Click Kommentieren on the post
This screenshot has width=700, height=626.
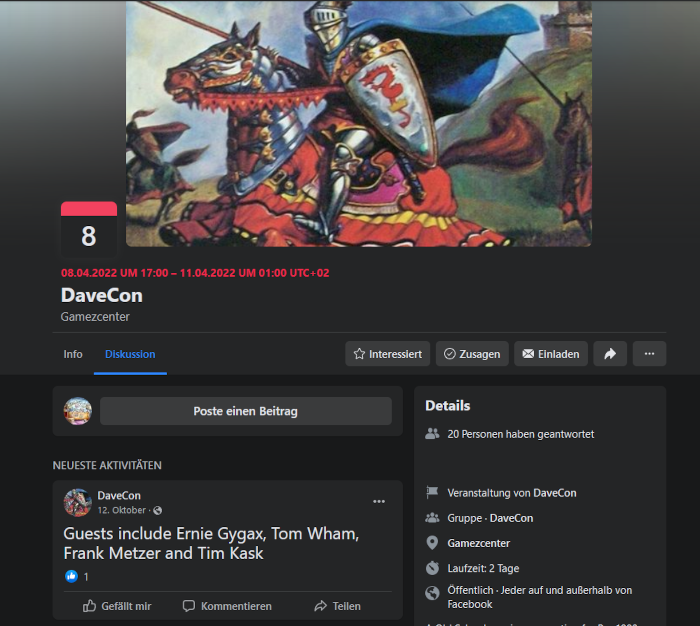coord(227,606)
